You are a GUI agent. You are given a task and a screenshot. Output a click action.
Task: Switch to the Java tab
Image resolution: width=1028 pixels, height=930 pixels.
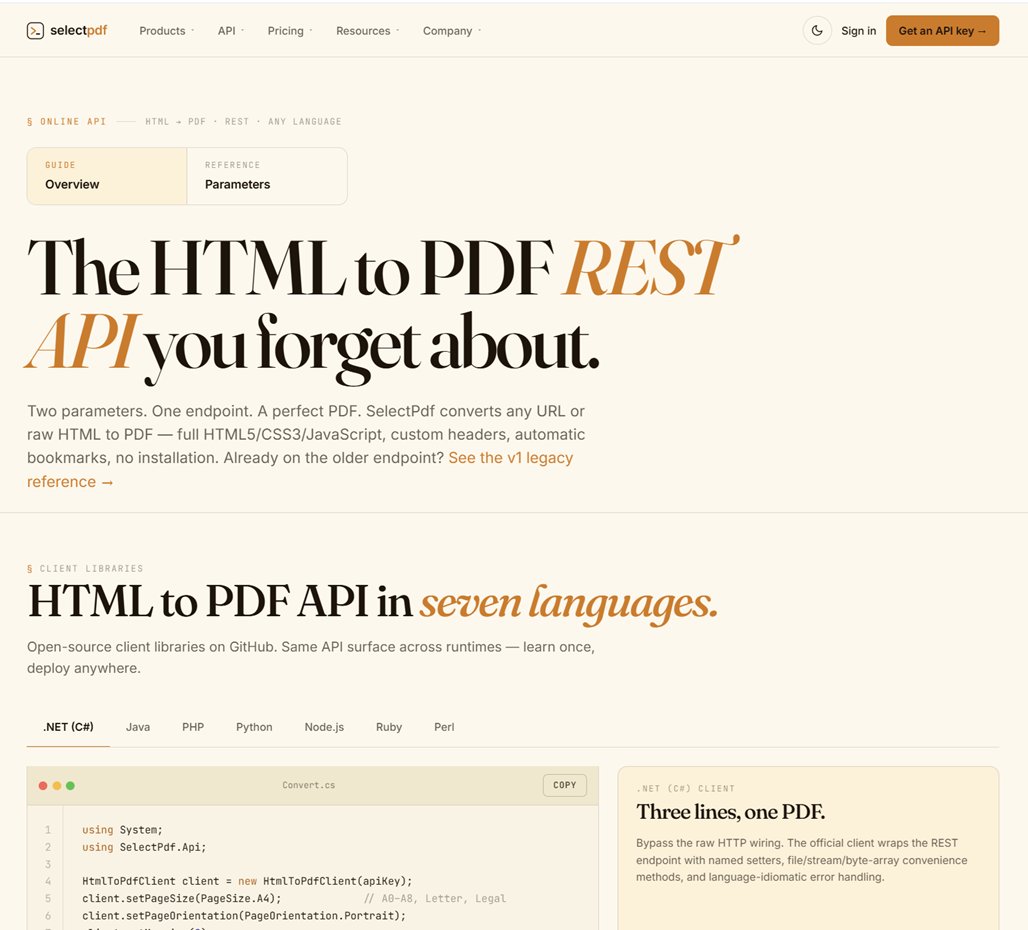click(x=138, y=727)
